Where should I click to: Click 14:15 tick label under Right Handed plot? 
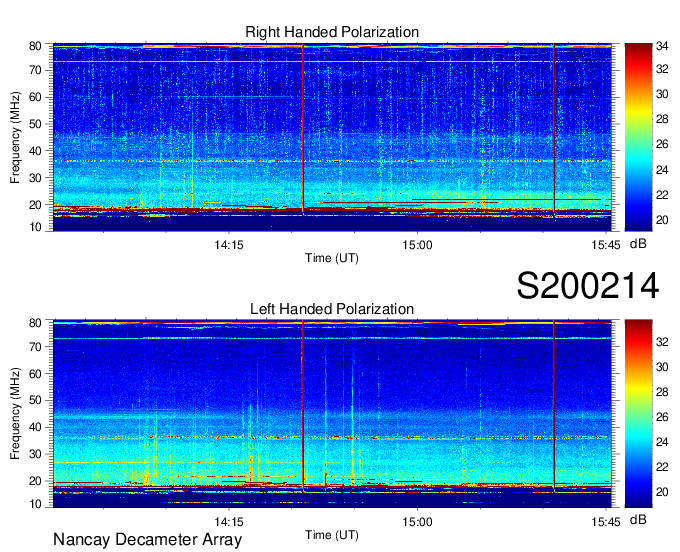229,245
